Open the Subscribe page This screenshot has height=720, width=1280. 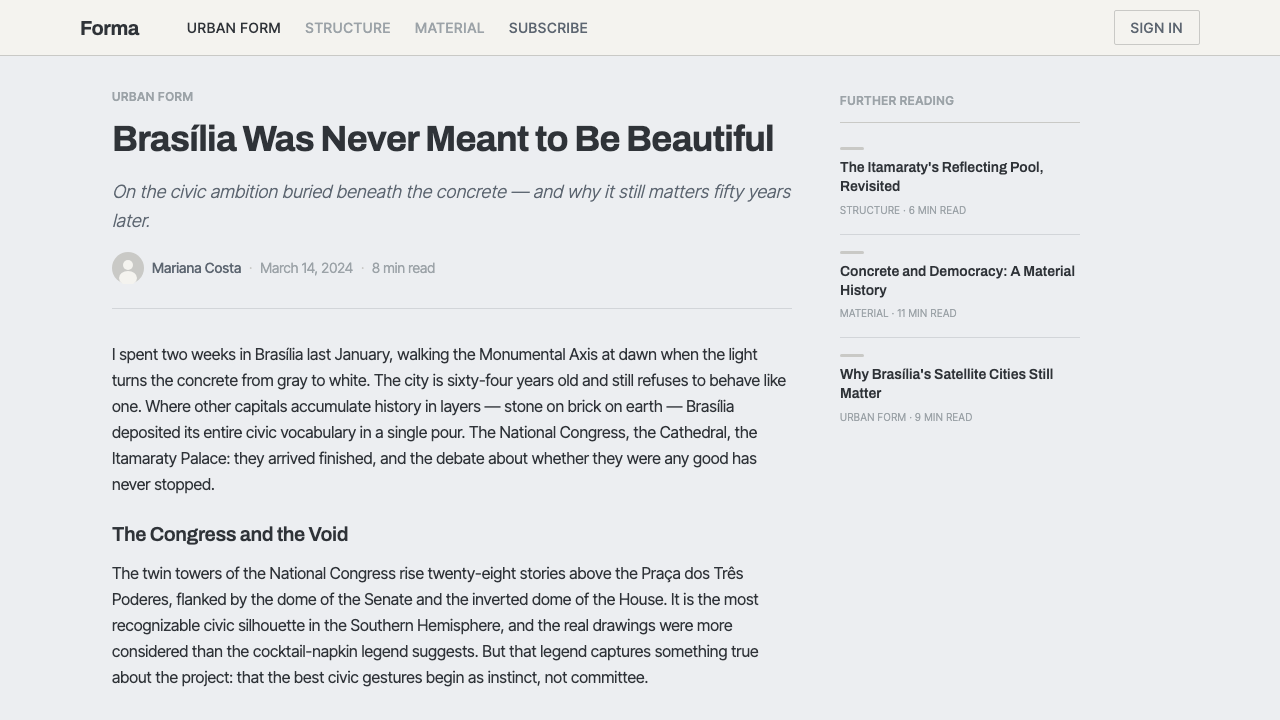548,28
